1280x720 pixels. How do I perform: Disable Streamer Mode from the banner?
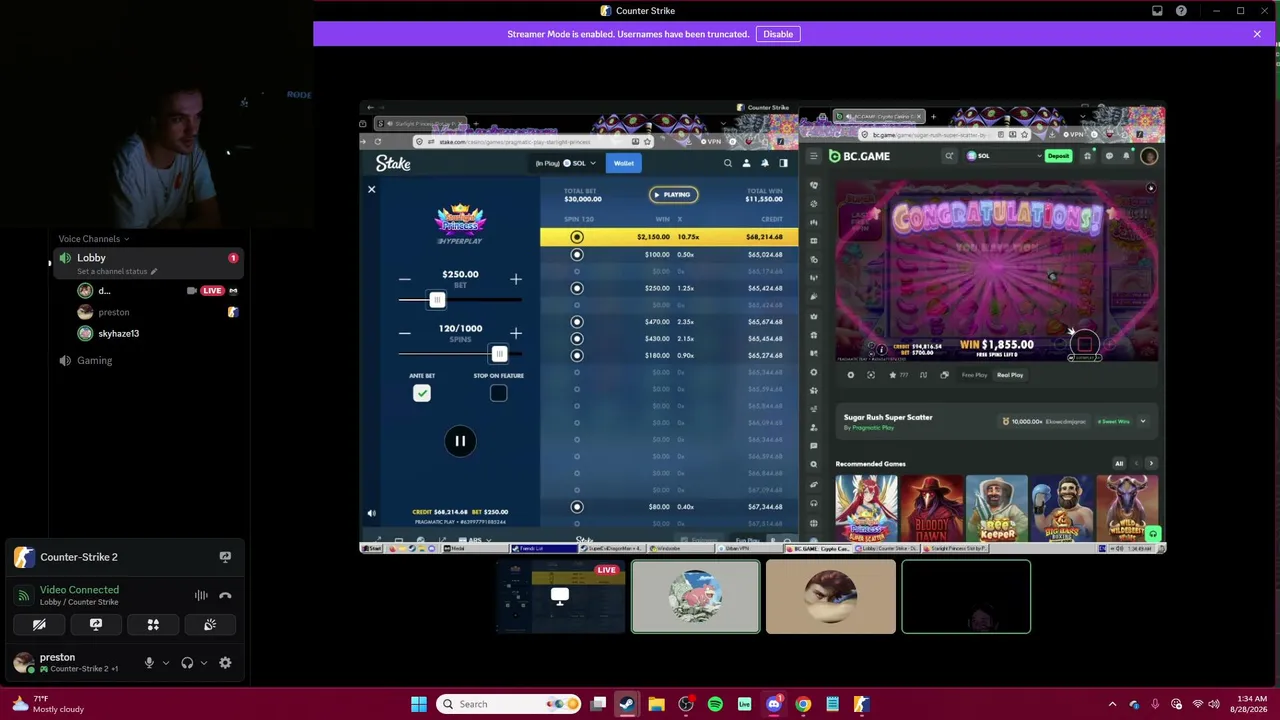(x=778, y=34)
